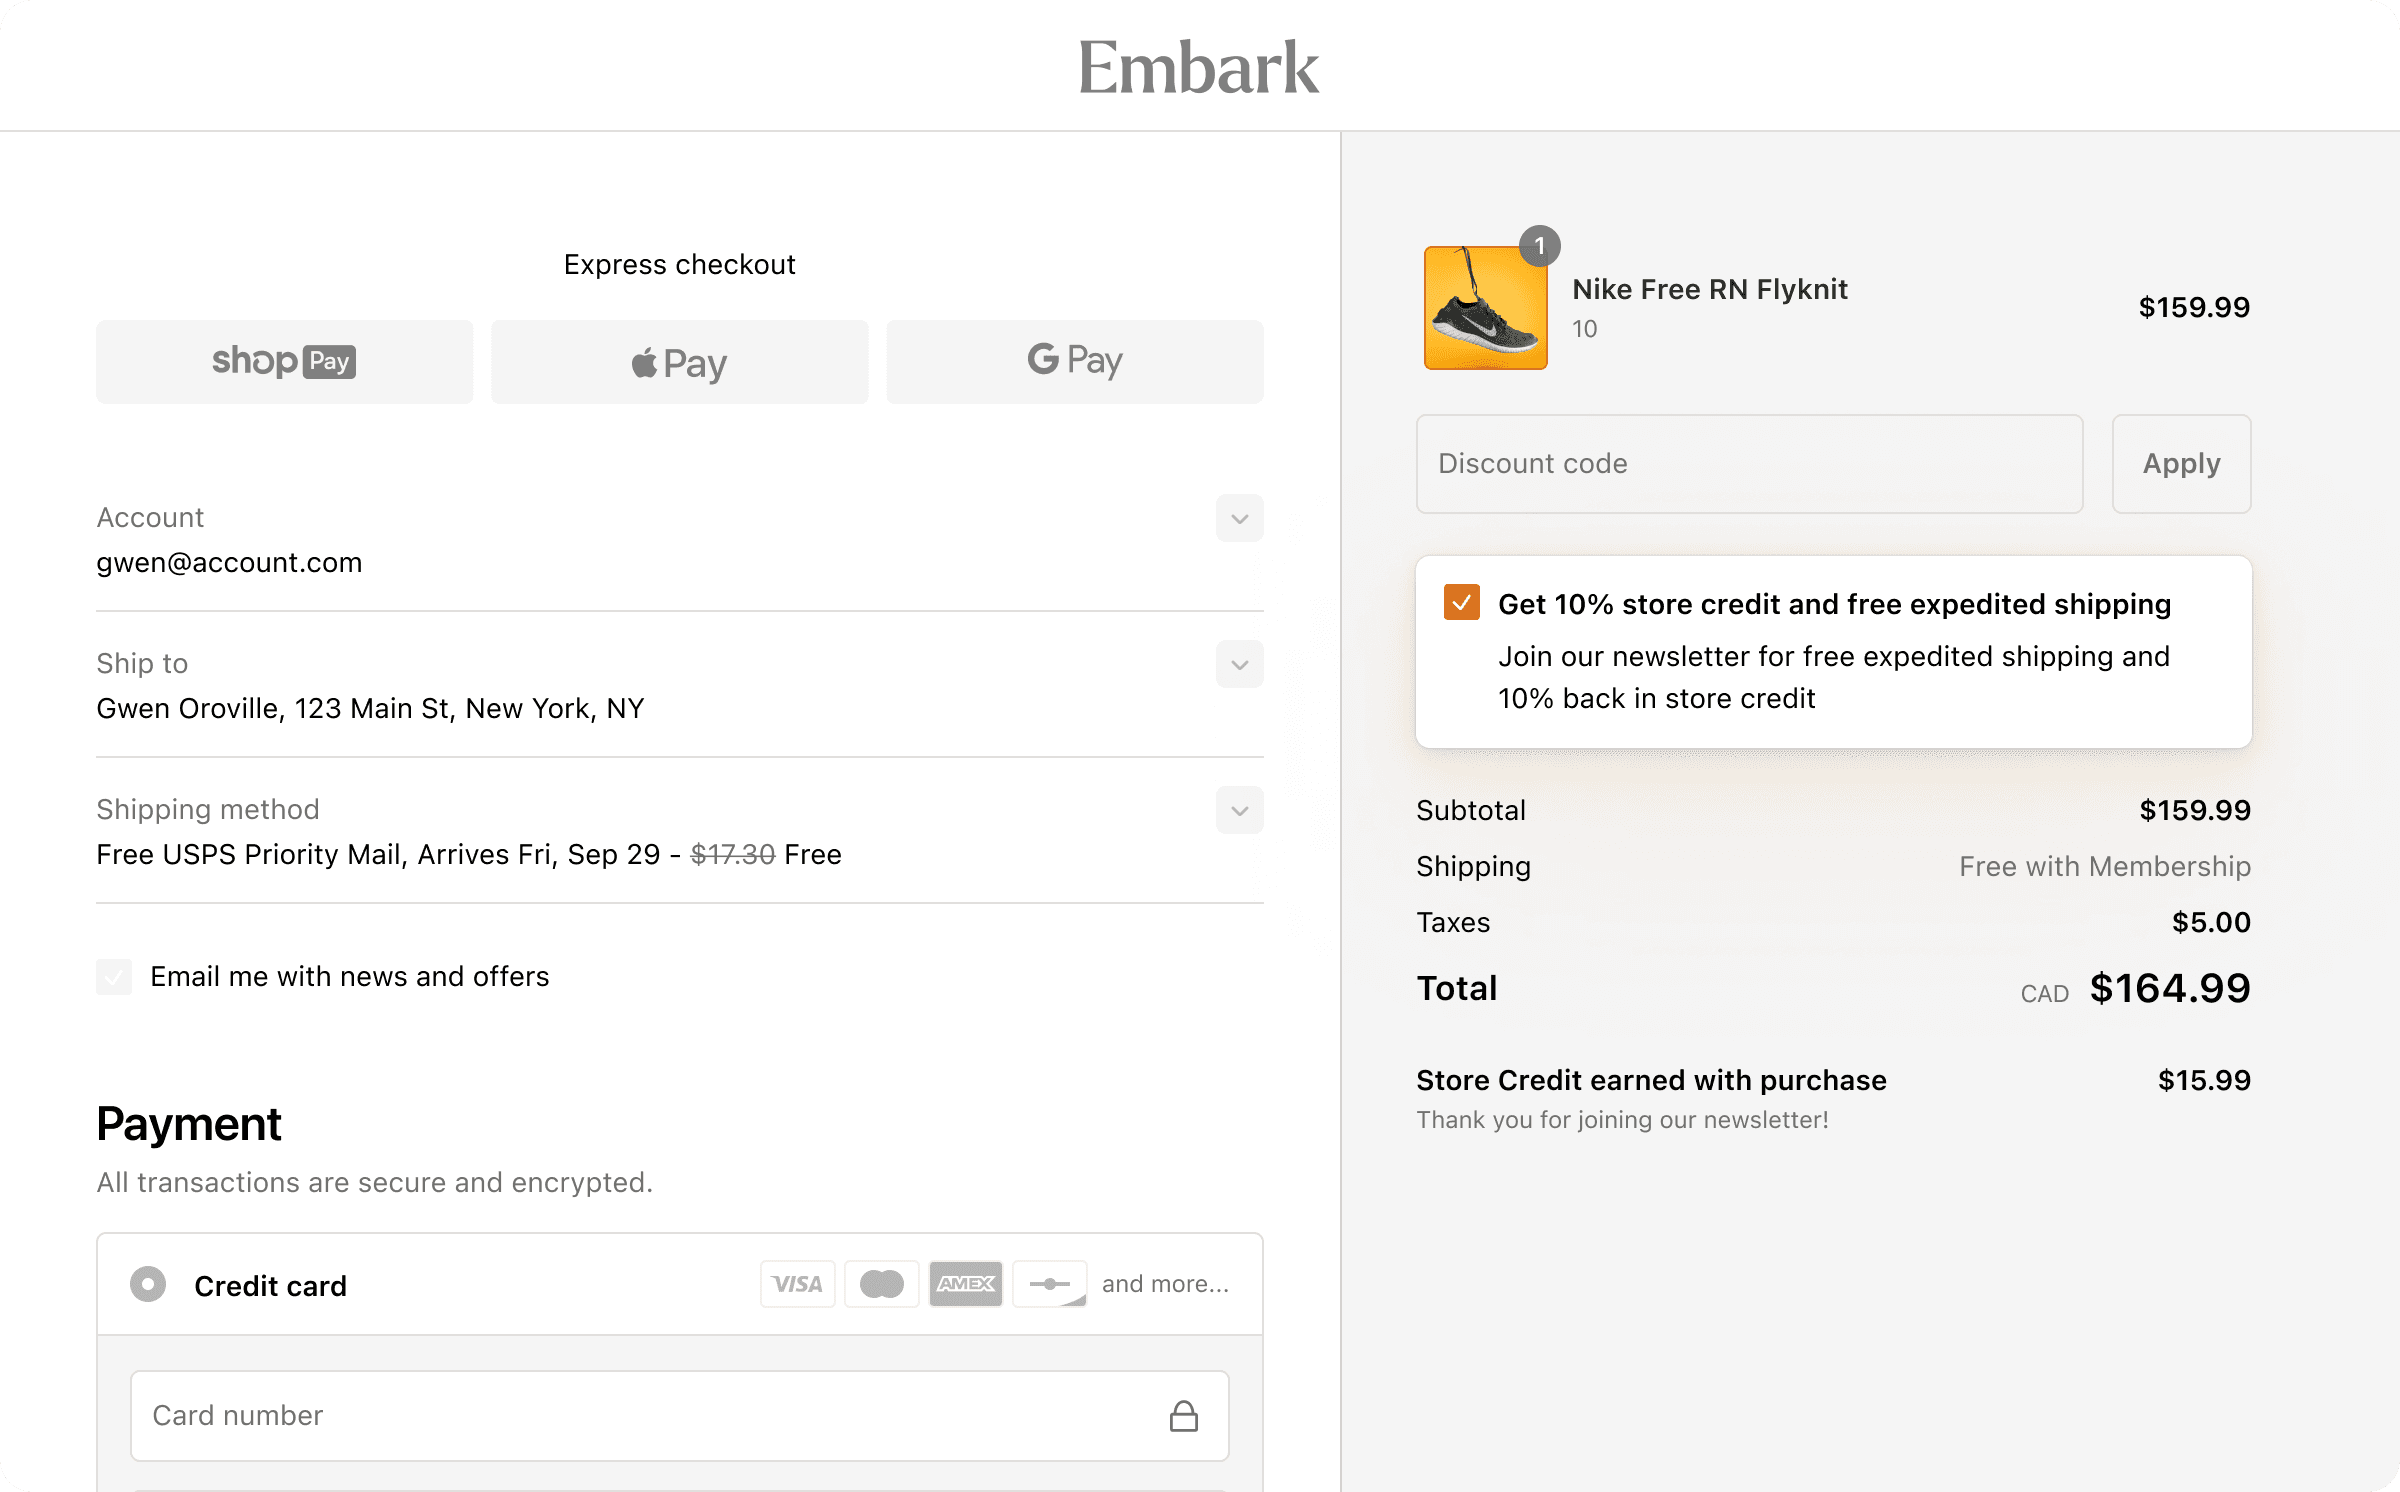2400x1492 pixels.
Task: Reveal more payment card types
Action: [x=1166, y=1283]
